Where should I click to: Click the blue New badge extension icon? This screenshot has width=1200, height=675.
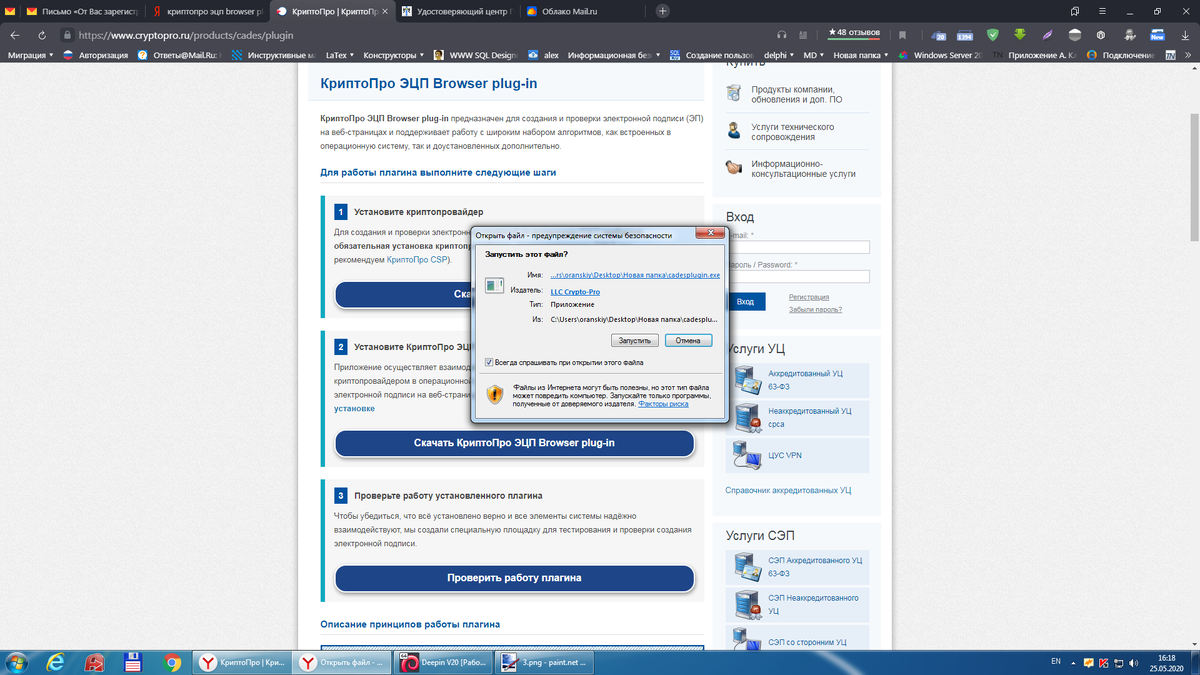coord(1156,34)
